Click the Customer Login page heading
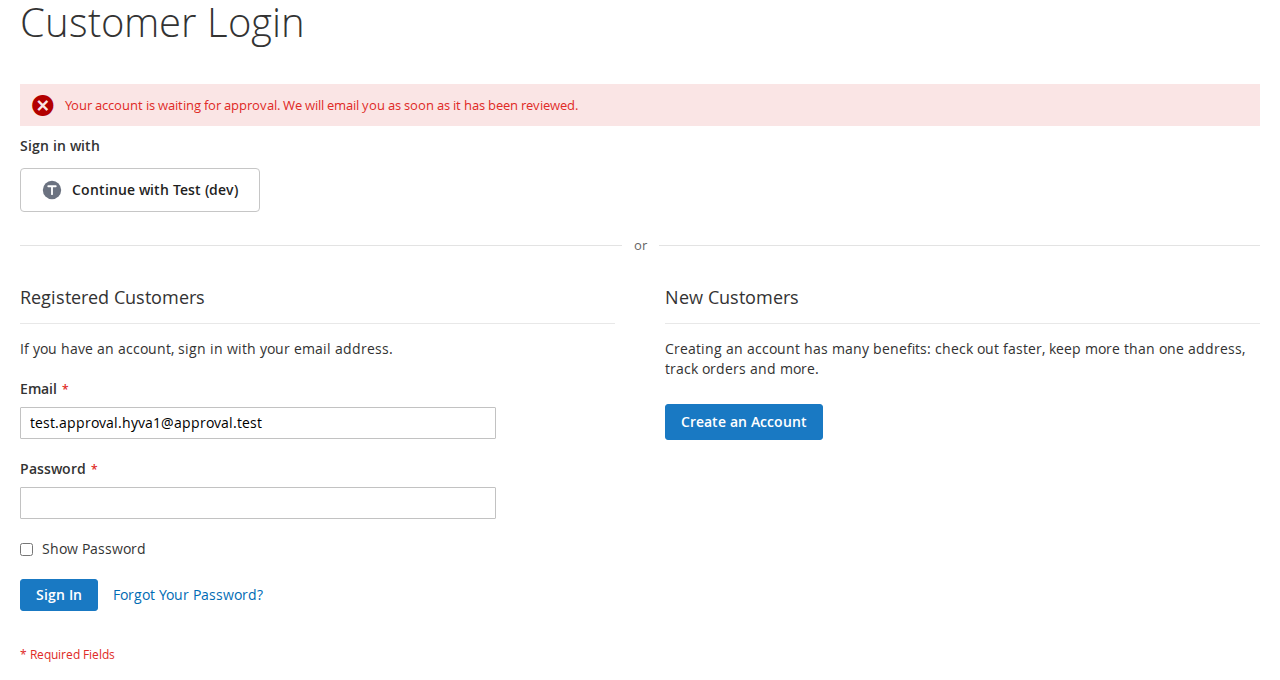Viewport: 1280px width, 680px height. (162, 22)
